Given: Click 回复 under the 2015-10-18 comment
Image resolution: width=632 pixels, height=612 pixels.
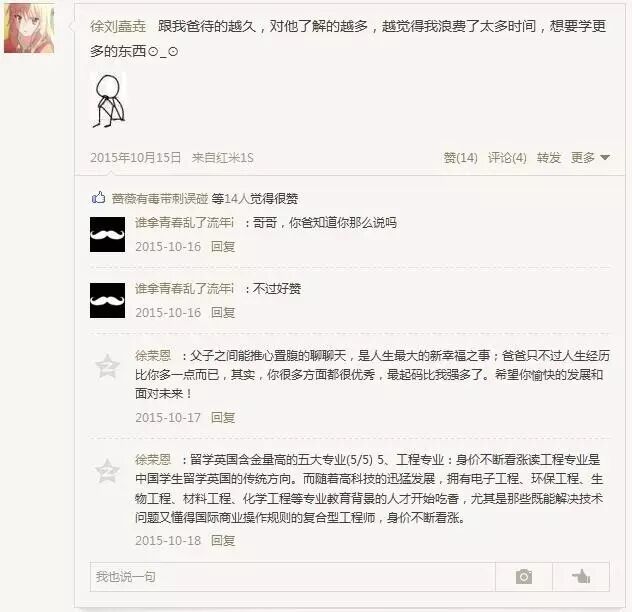Looking at the screenshot, I should 223,540.
